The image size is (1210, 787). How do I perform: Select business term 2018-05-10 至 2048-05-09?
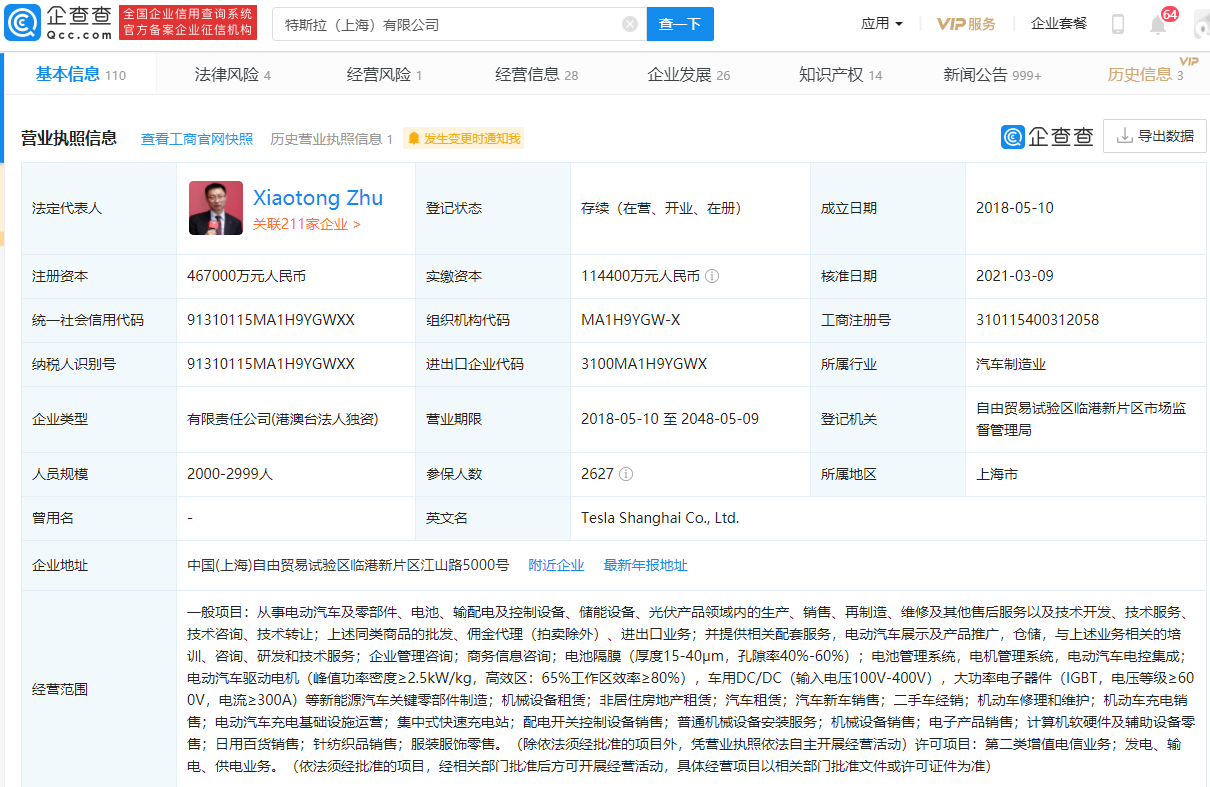(x=670, y=419)
